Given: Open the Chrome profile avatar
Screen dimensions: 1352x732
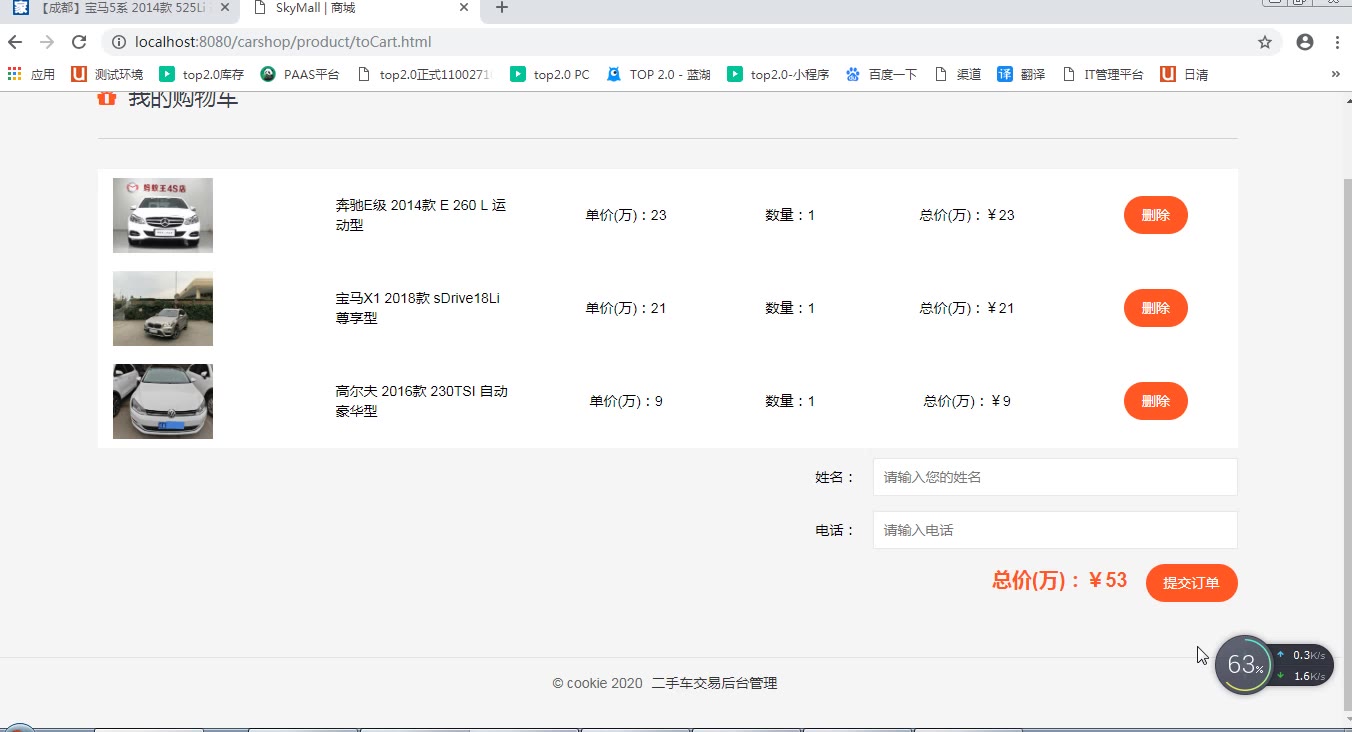Looking at the screenshot, I should pyautogui.click(x=1305, y=42).
